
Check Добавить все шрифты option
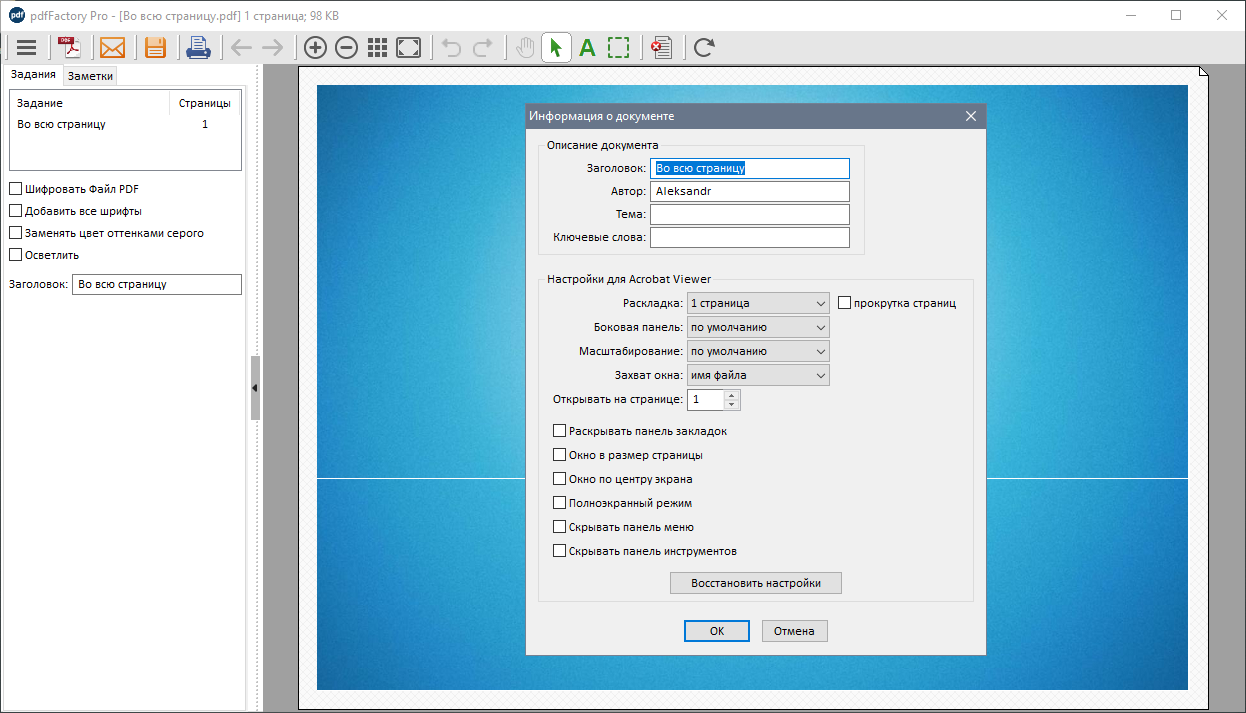(x=15, y=211)
